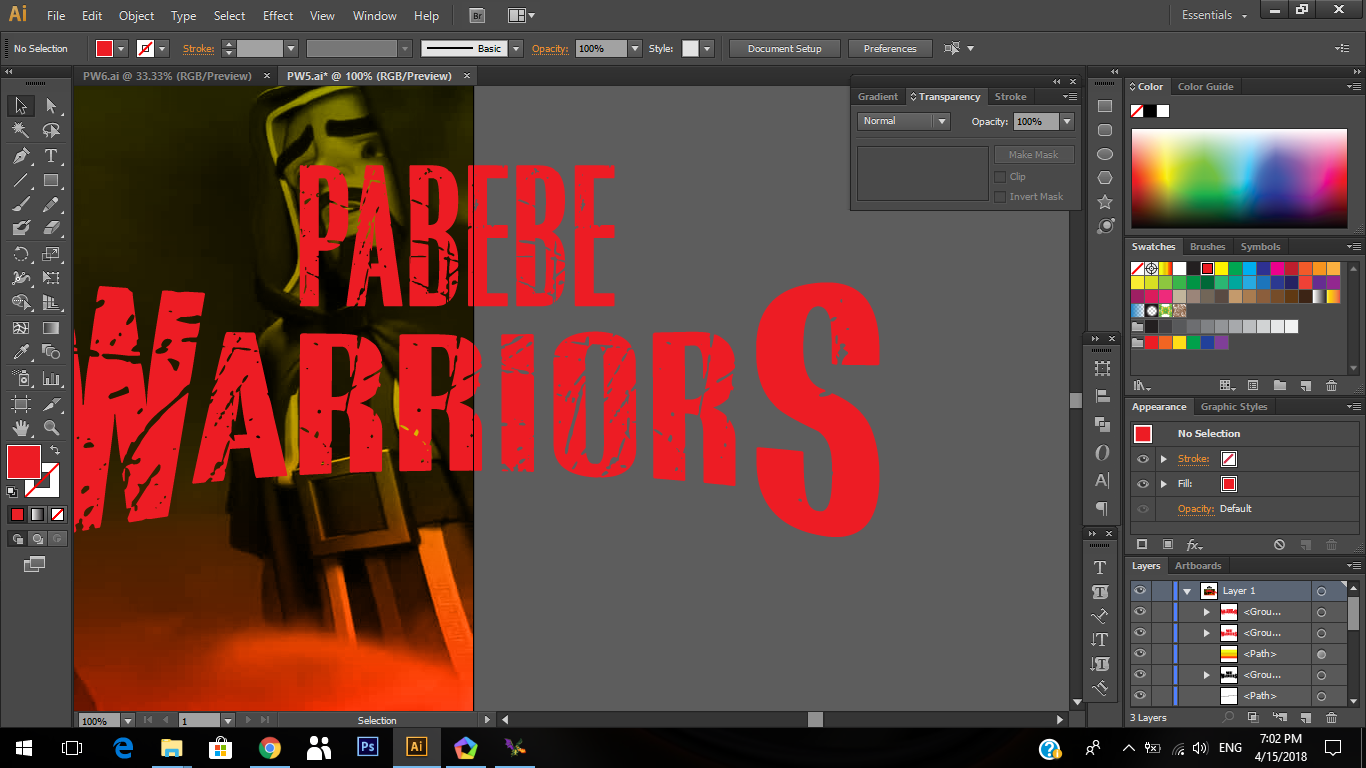
Task: Open Photoshop from the Windows taskbar
Action: 367,747
